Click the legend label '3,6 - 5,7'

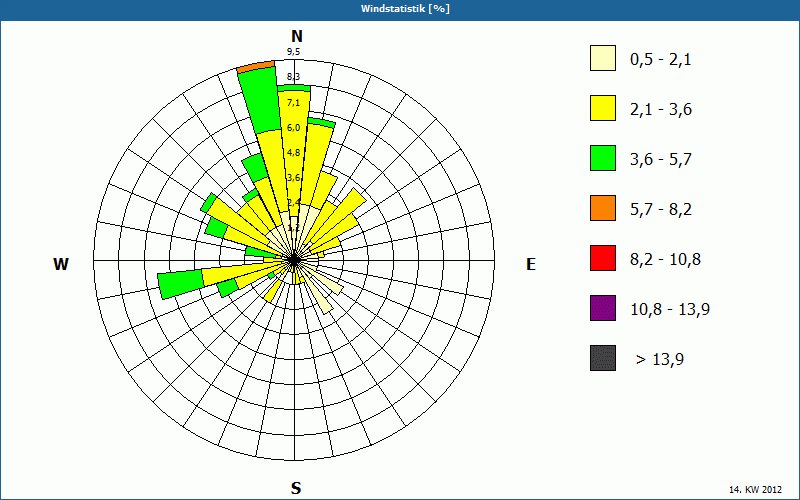coord(661,160)
